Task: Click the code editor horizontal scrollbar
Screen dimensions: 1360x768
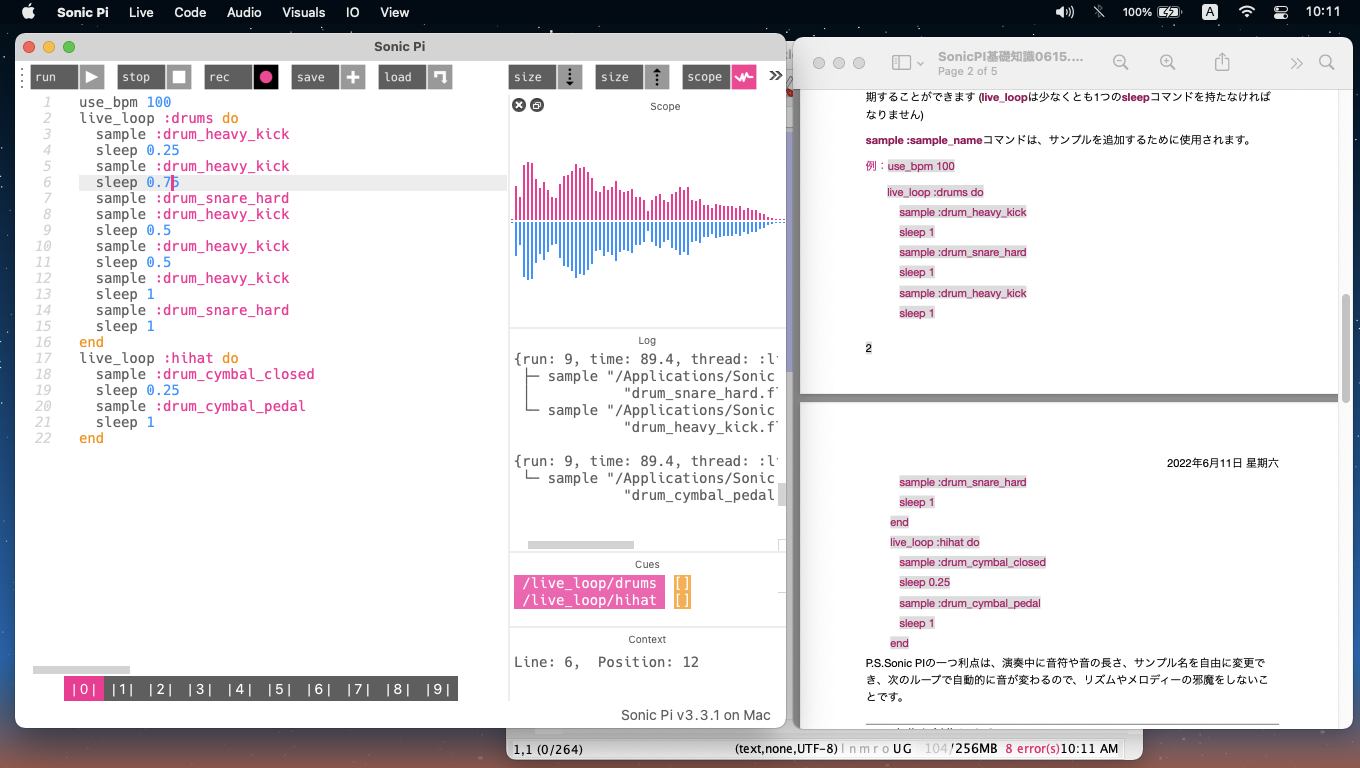Action: click(x=81, y=669)
